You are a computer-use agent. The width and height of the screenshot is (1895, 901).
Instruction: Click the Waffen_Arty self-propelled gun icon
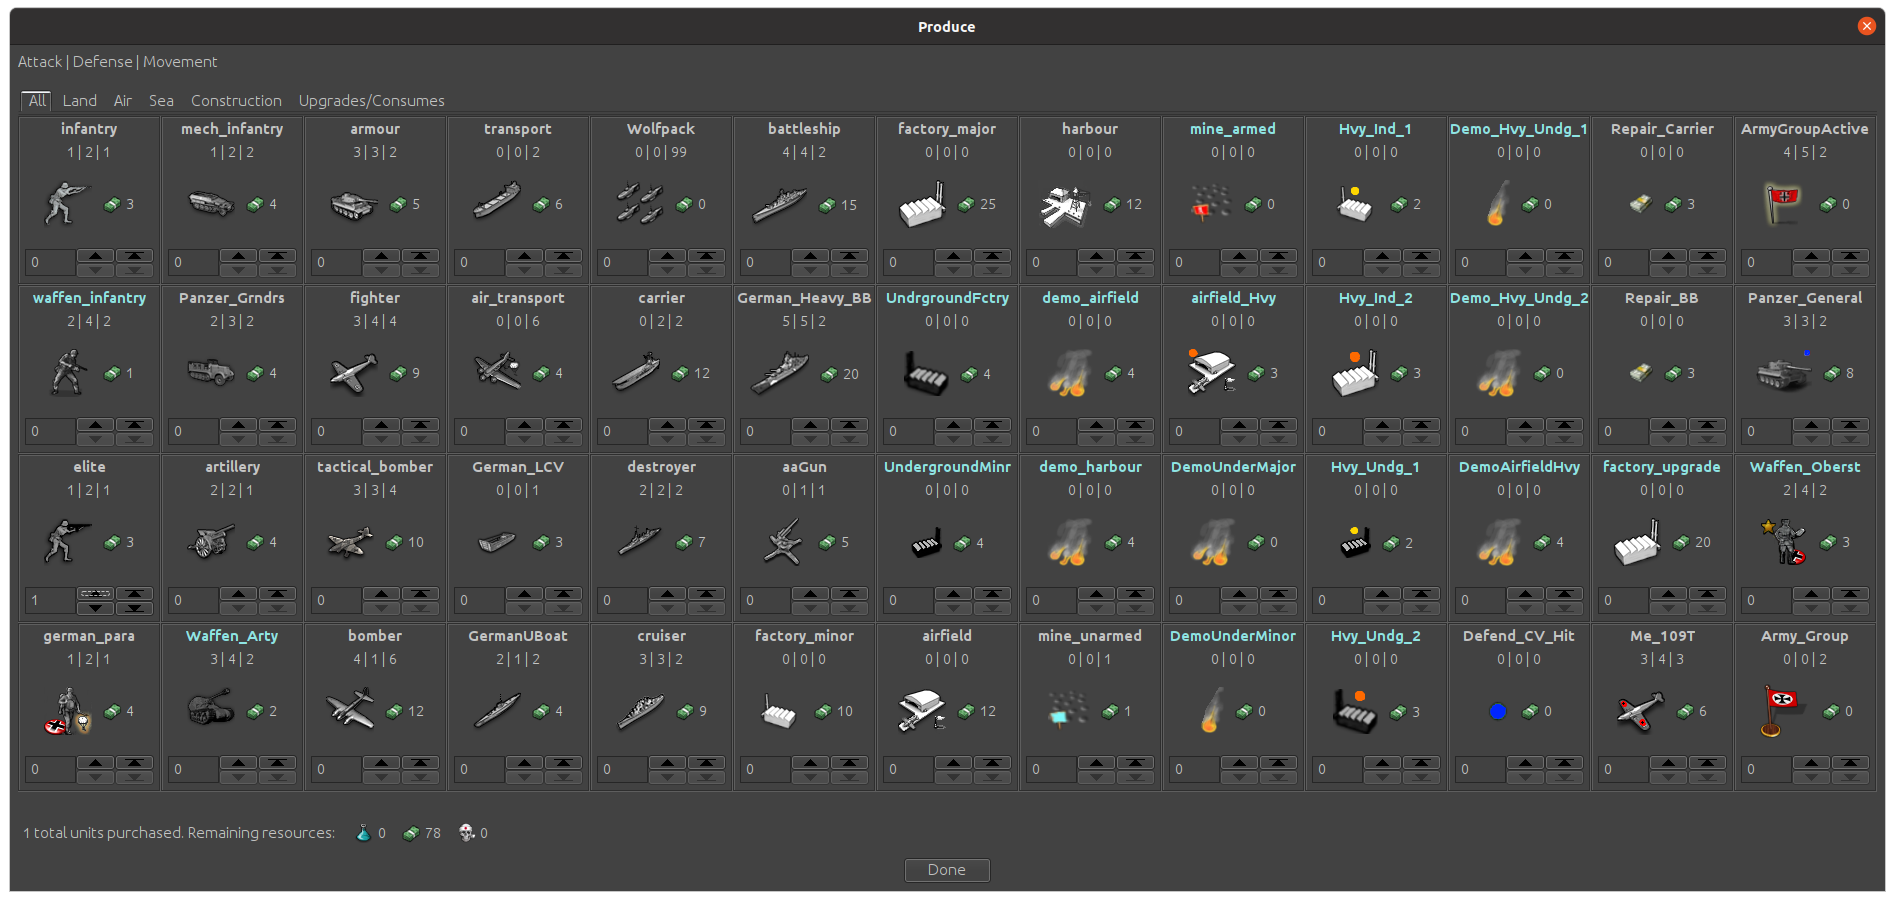[211, 708]
